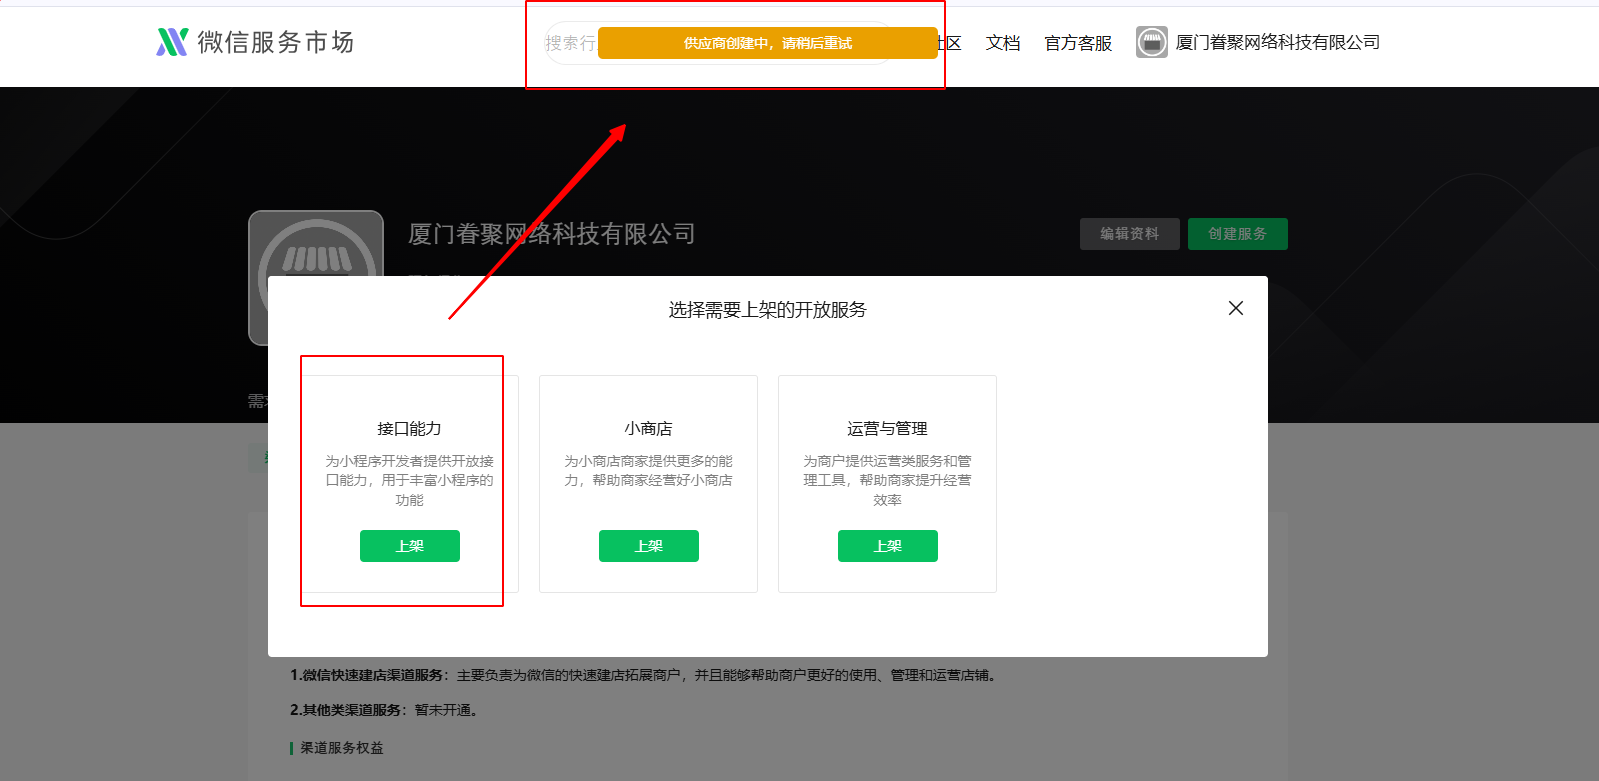Click the 编辑资料 button
The width and height of the screenshot is (1599, 781).
[1130, 234]
